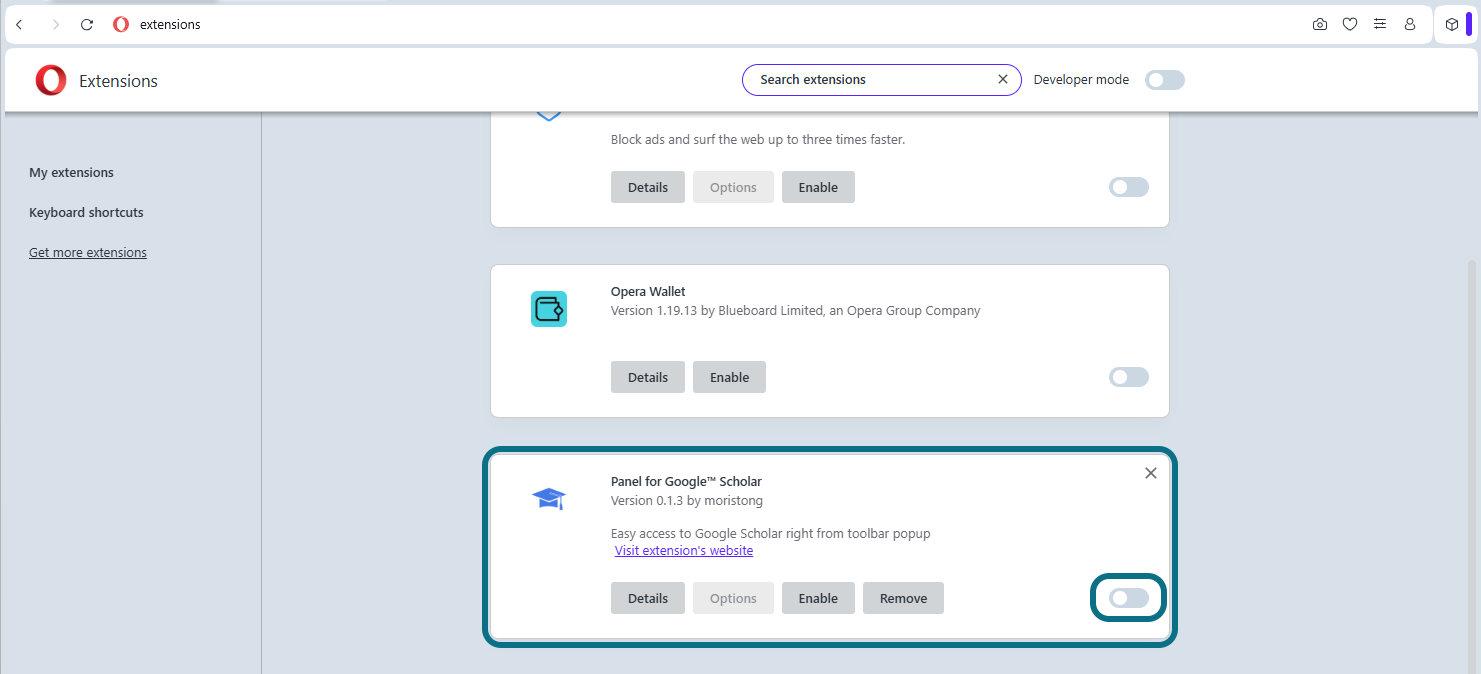Toggle Developer mode on
Image resolution: width=1481 pixels, height=674 pixels.
pyautogui.click(x=1165, y=80)
